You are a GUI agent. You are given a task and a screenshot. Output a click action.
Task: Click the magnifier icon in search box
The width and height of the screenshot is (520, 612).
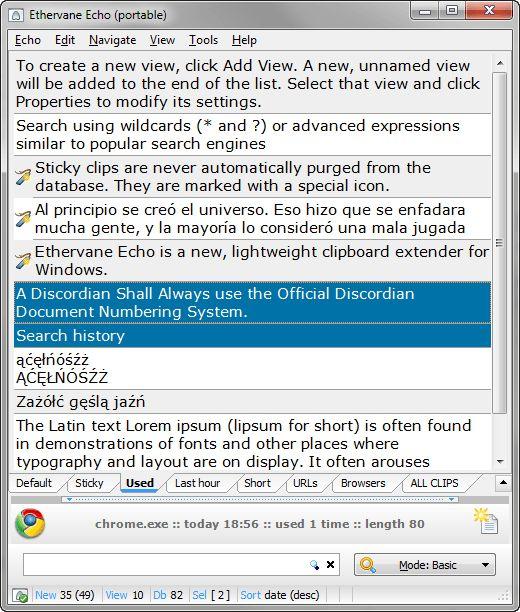pyautogui.click(x=314, y=565)
